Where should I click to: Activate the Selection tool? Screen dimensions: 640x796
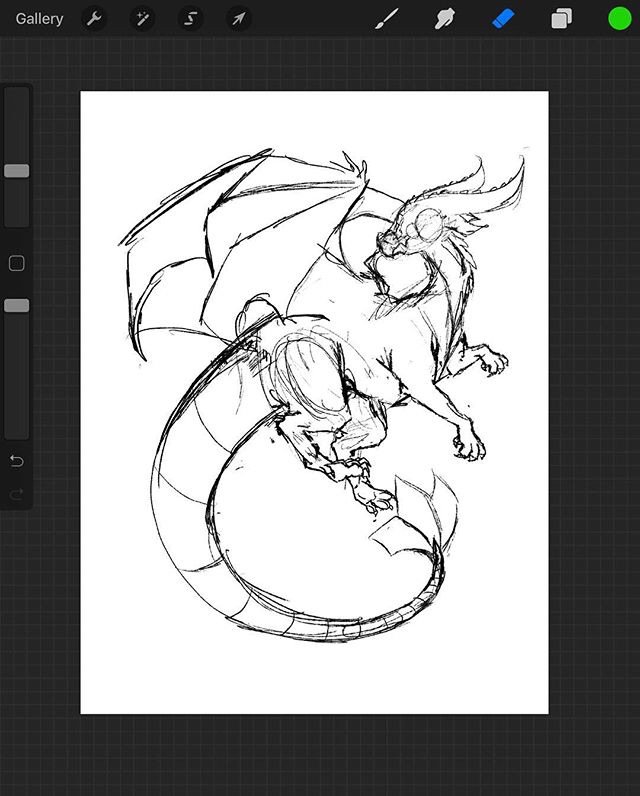(190, 19)
